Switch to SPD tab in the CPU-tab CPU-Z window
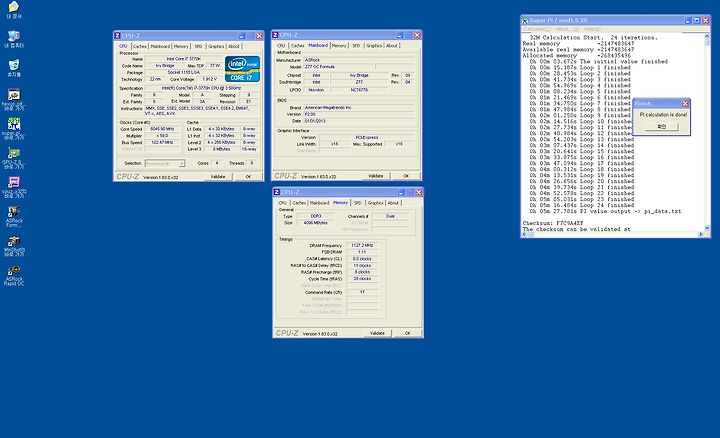Image resolution: width=720 pixels, height=438 pixels. click(198, 46)
